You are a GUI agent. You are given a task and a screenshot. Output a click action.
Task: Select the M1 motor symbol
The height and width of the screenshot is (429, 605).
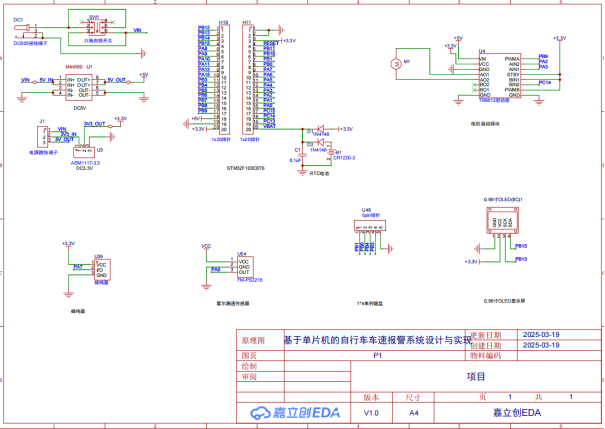396,64
